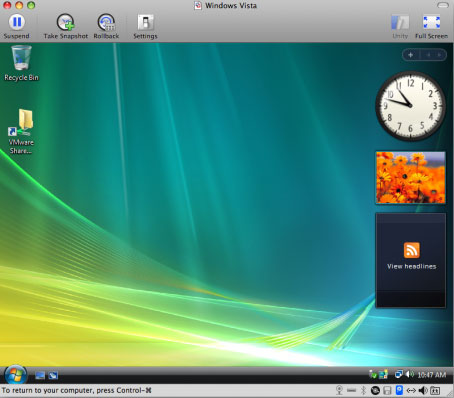
Task: Click the Rollback toolbar icon
Action: point(106,22)
